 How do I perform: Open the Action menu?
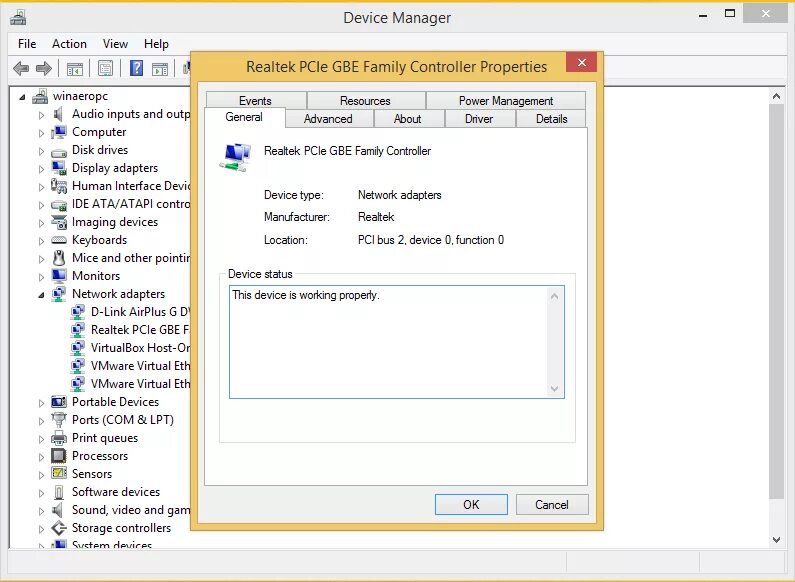click(69, 44)
